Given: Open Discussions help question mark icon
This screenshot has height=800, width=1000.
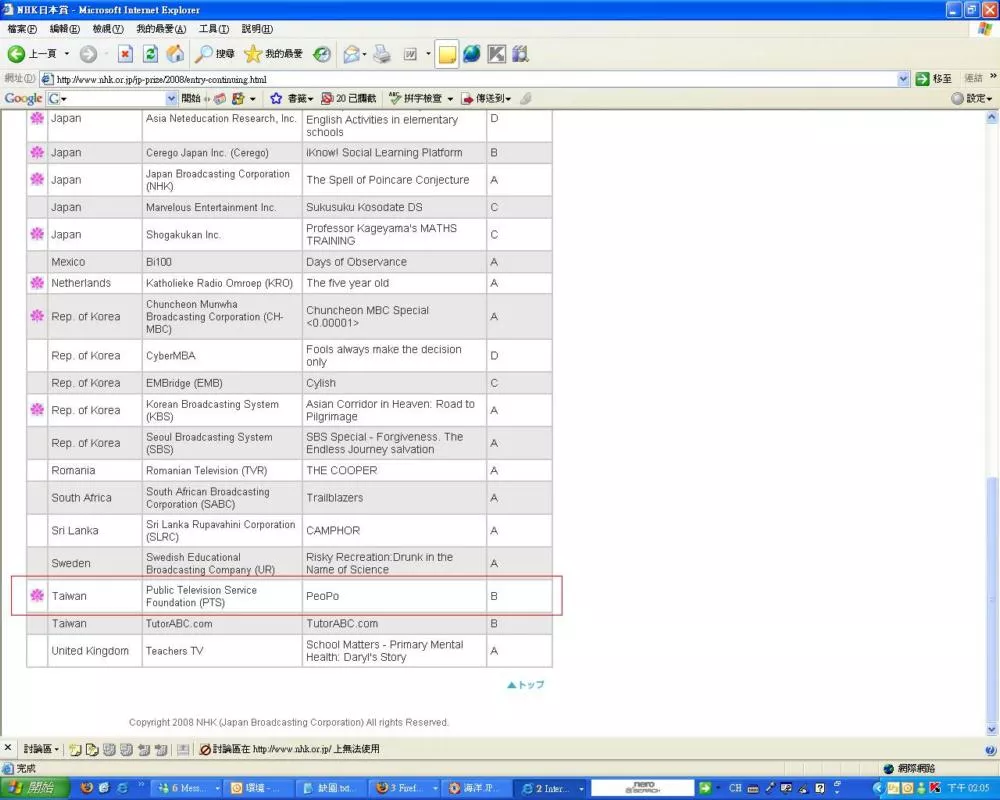Looking at the screenshot, I should point(990,750).
